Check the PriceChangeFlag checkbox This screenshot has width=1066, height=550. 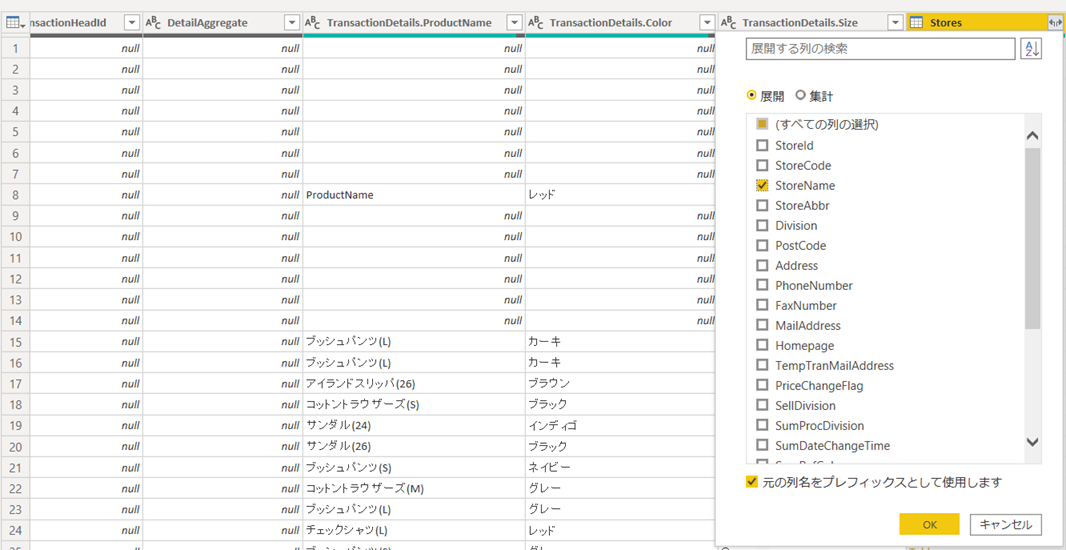762,385
